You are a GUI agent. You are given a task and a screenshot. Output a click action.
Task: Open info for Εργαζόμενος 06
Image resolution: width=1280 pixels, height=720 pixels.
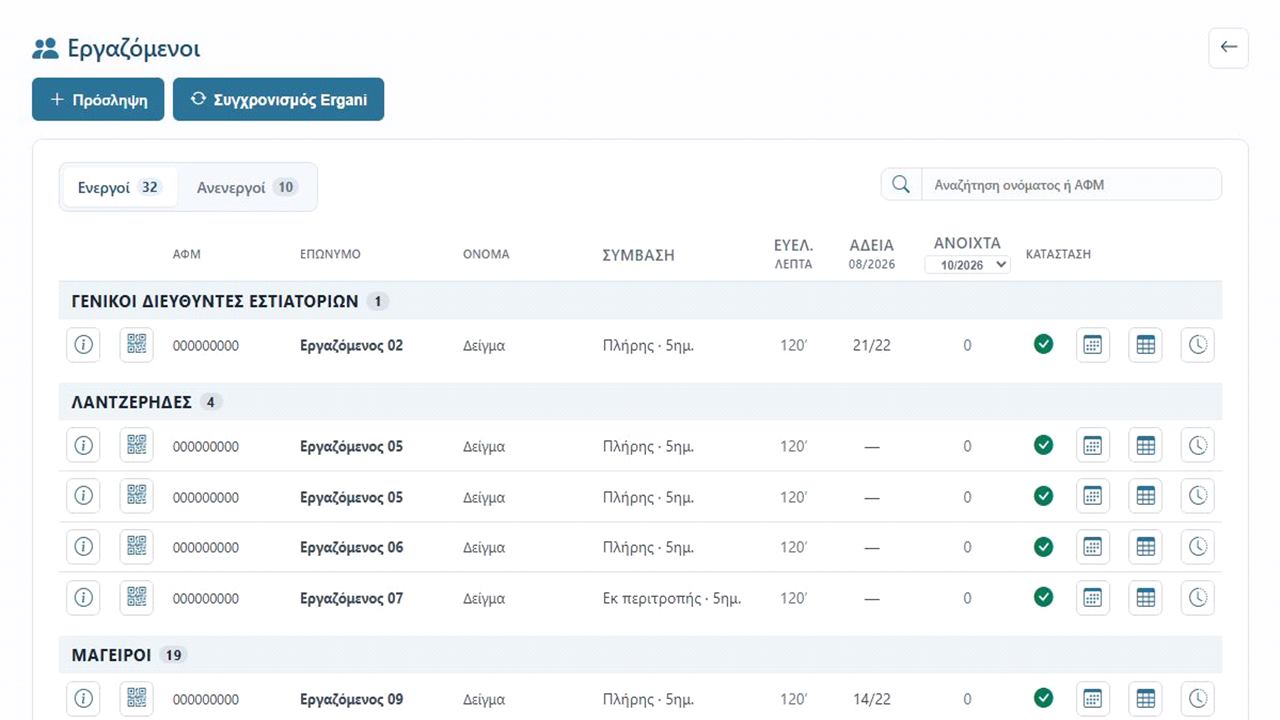[x=84, y=547]
